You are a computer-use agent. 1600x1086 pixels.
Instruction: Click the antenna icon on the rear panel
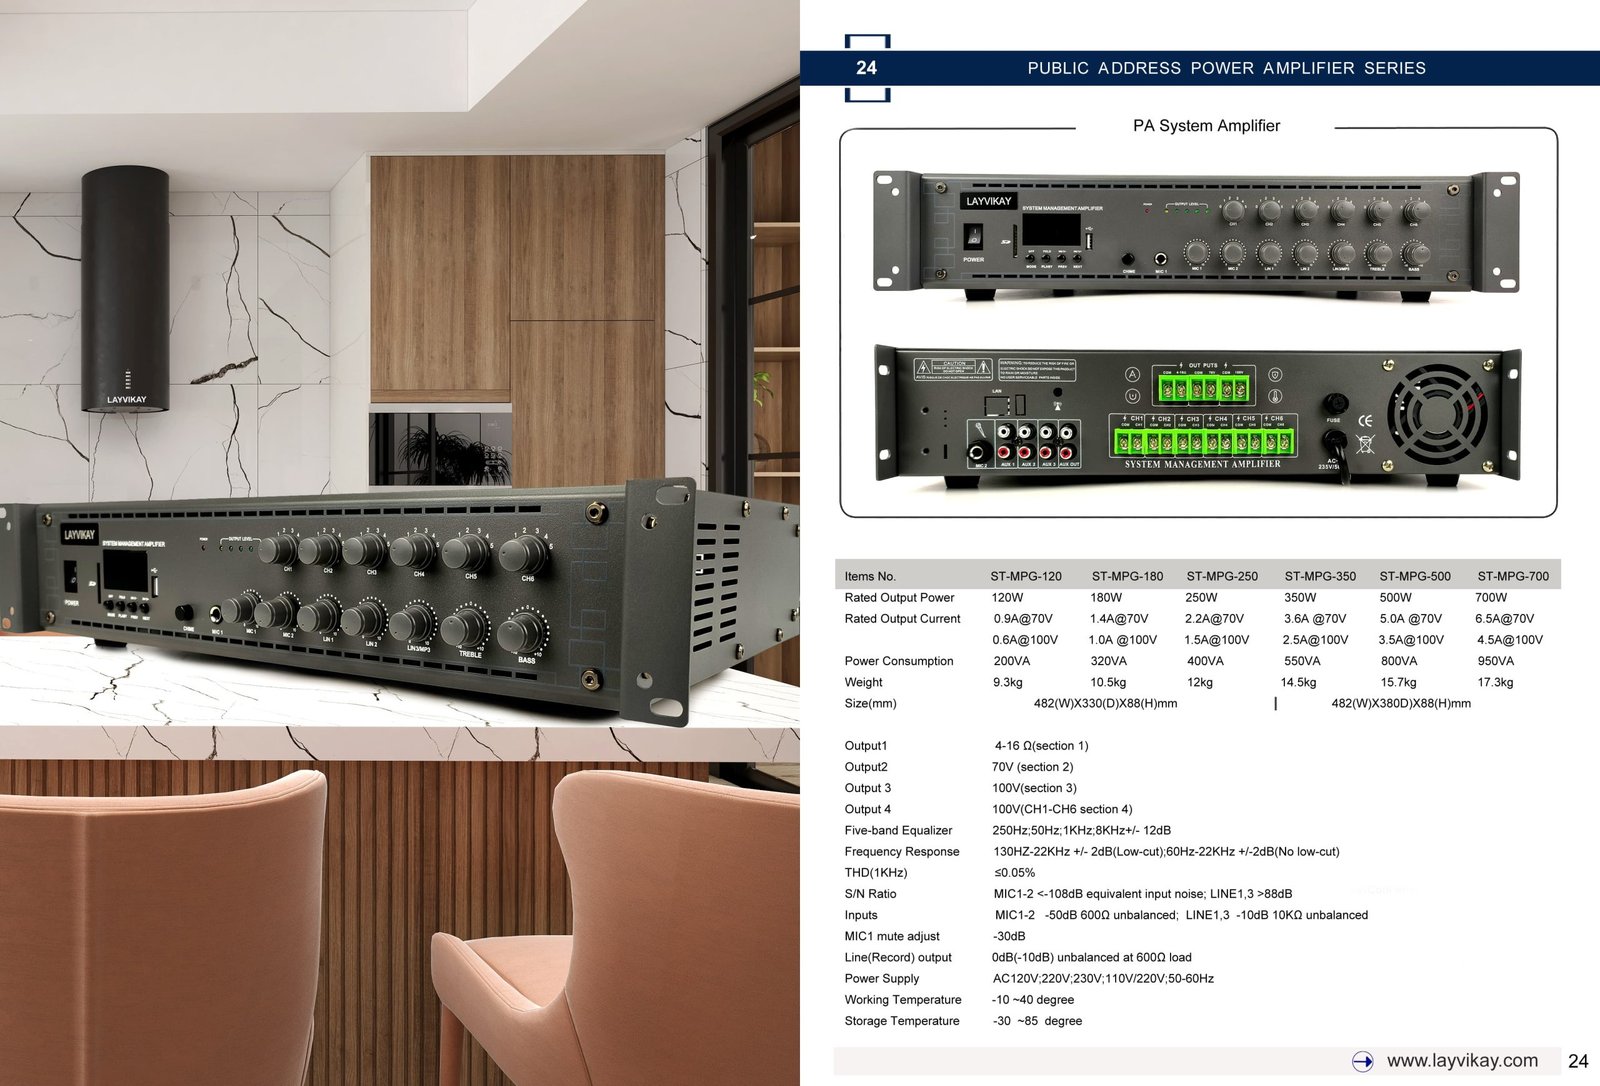point(1057,405)
